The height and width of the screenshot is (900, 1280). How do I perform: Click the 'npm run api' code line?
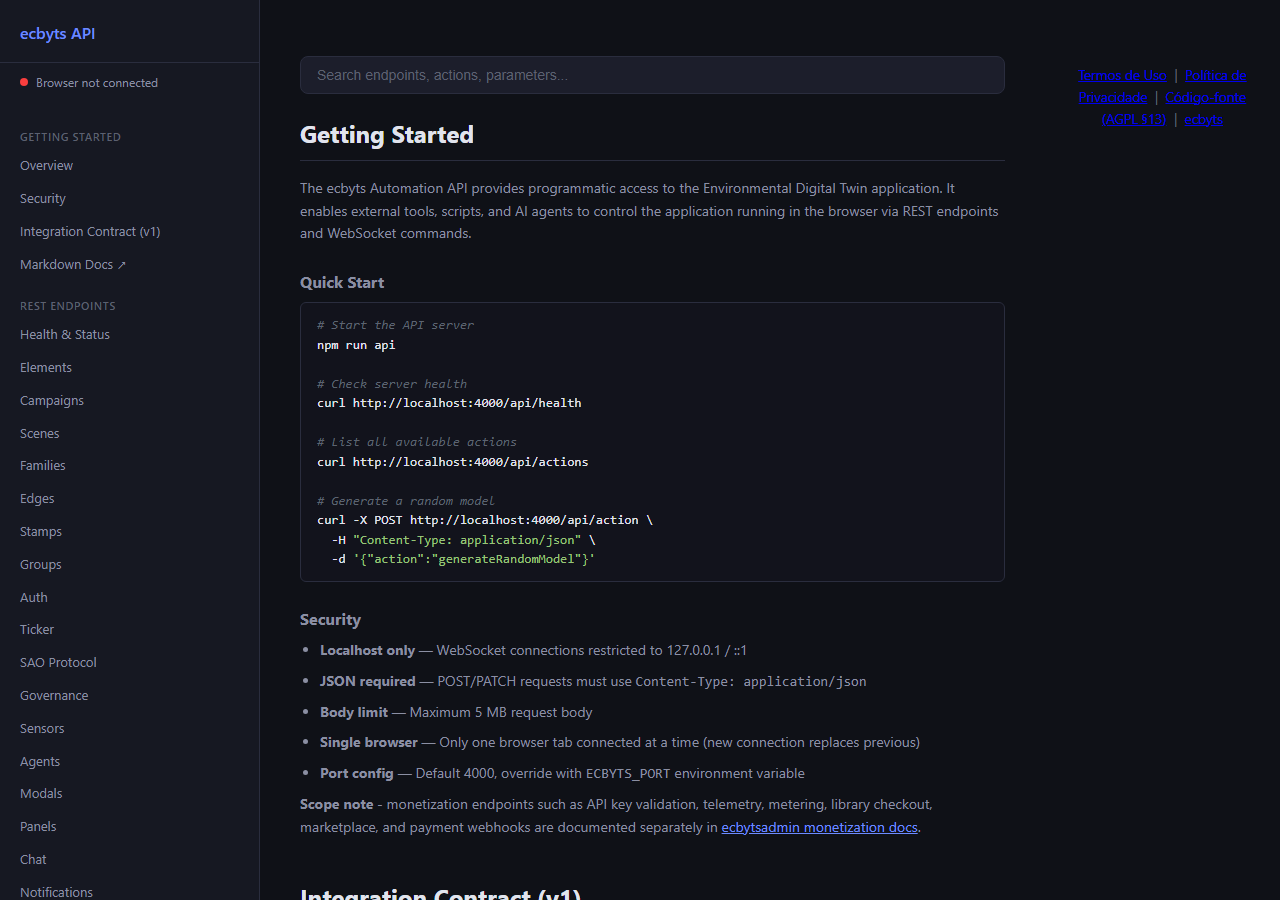coord(356,345)
